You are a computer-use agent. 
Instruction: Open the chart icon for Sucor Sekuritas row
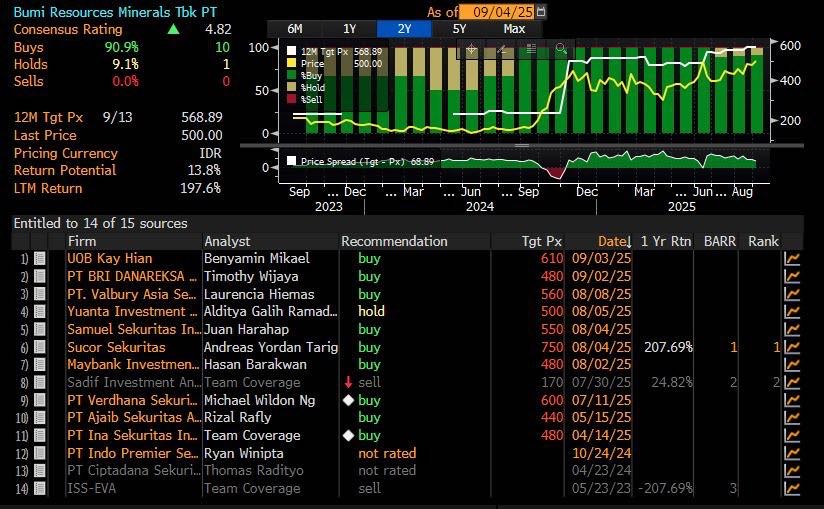792,347
